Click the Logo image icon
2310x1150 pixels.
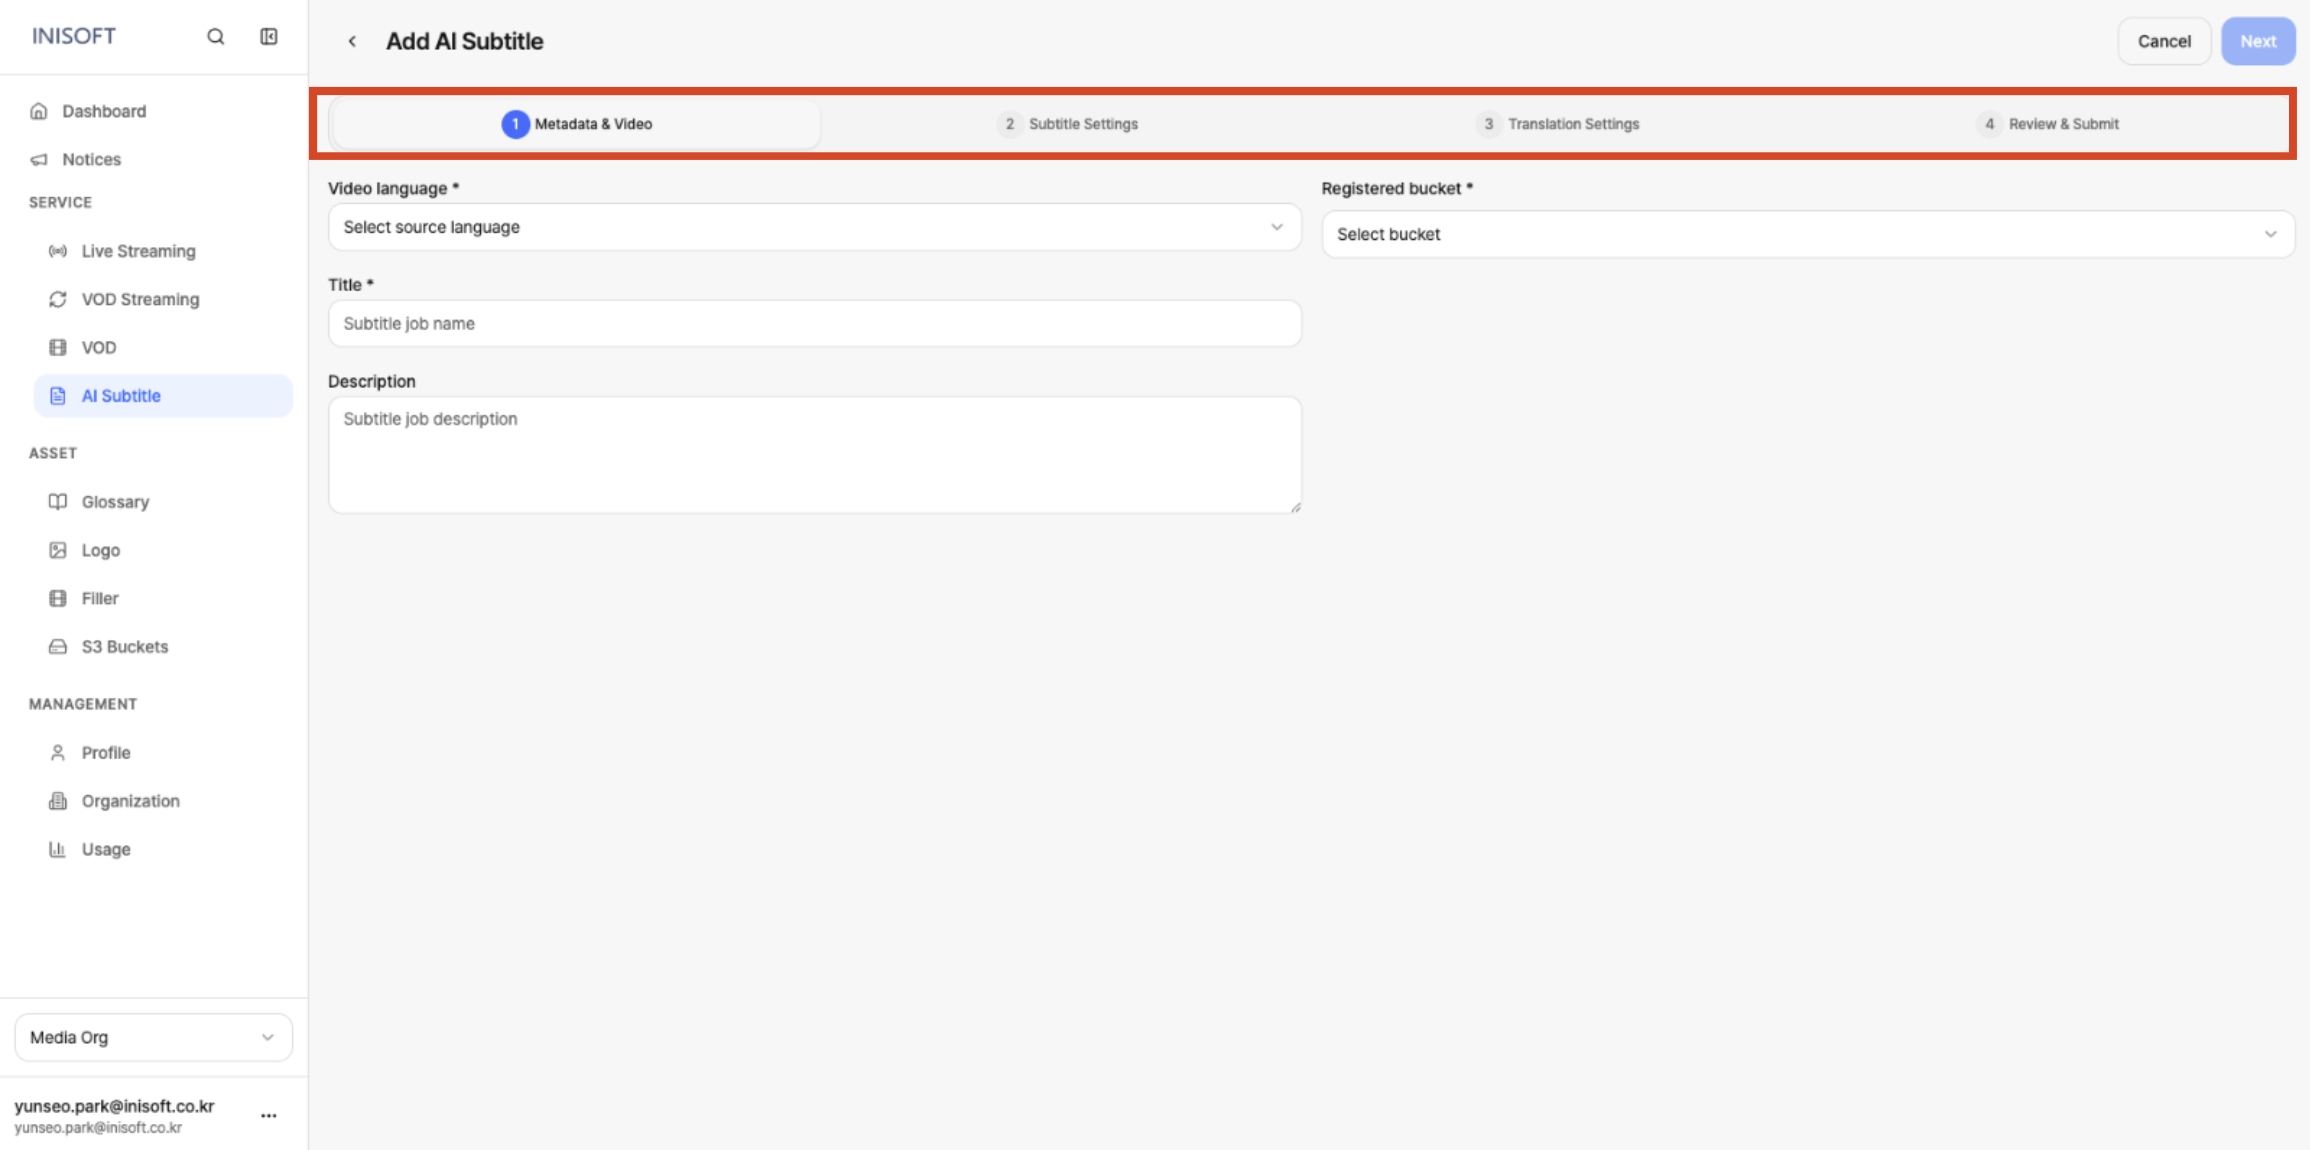coord(58,550)
